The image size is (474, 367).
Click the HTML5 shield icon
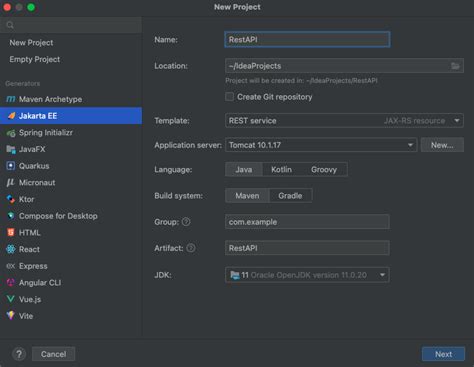pos(11,232)
